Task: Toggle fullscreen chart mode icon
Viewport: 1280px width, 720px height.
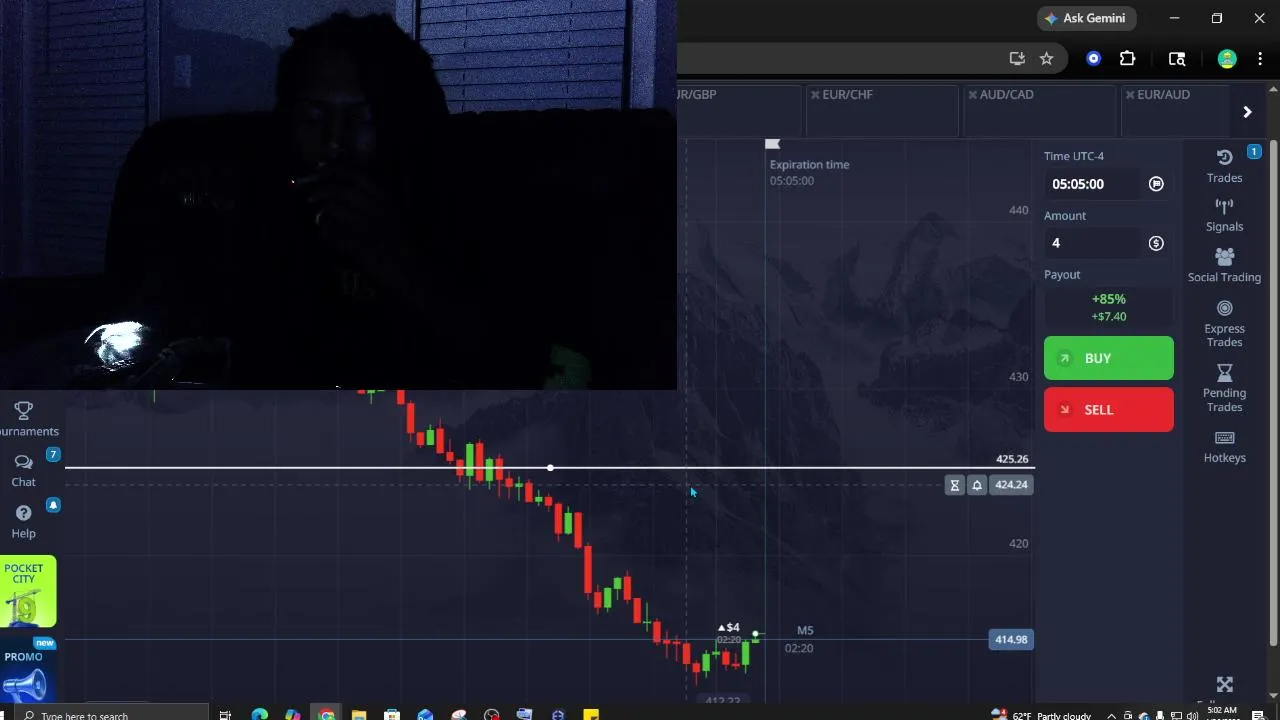Action: tap(1225, 684)
